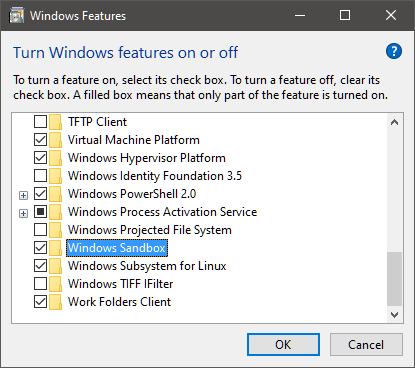Viewport: 415px width, 368px height.
Task: Expand the Windows Process Activation Service node
Action: point(23,213)
